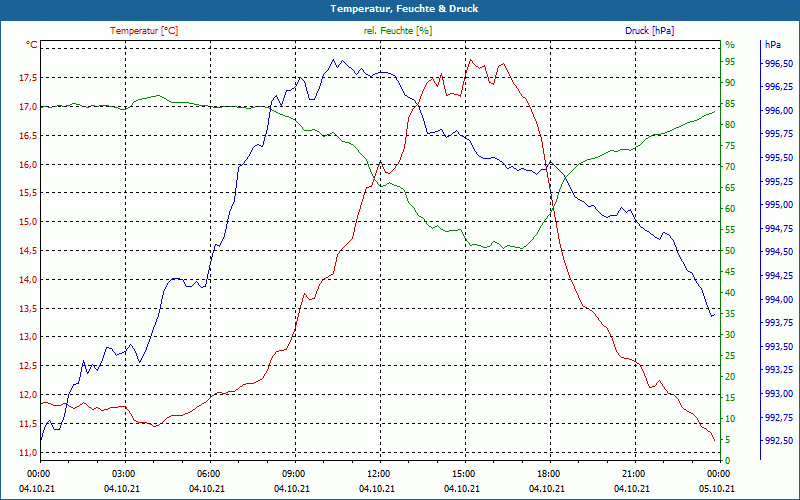Click the '05.10.21' date label

tap(717, 488)
